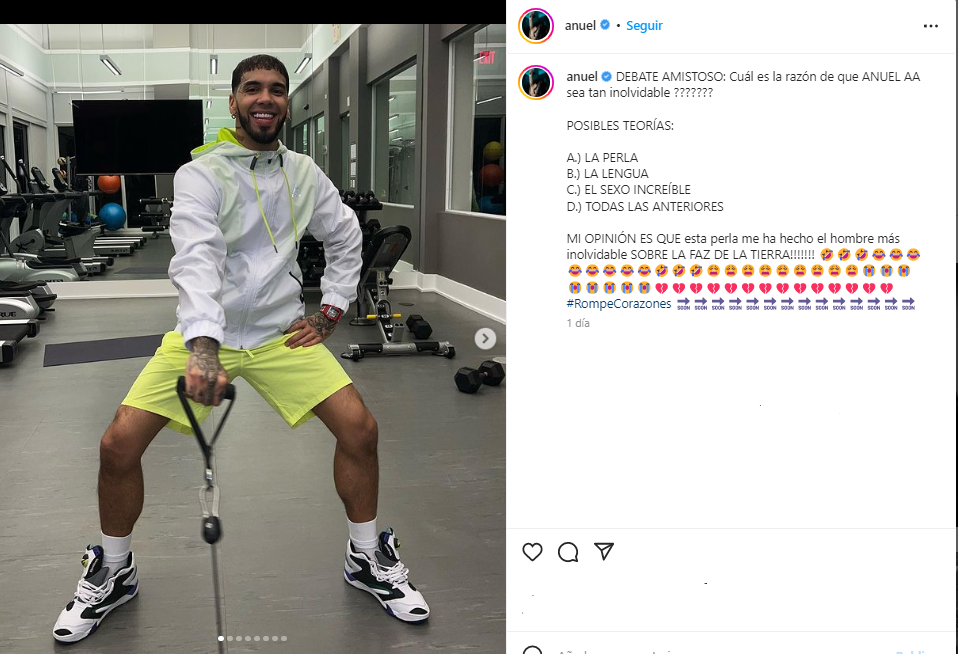Click the blue verified badge beside anuel in the header
This screenshot has height=654, width=958.
[x=605, y=25]
